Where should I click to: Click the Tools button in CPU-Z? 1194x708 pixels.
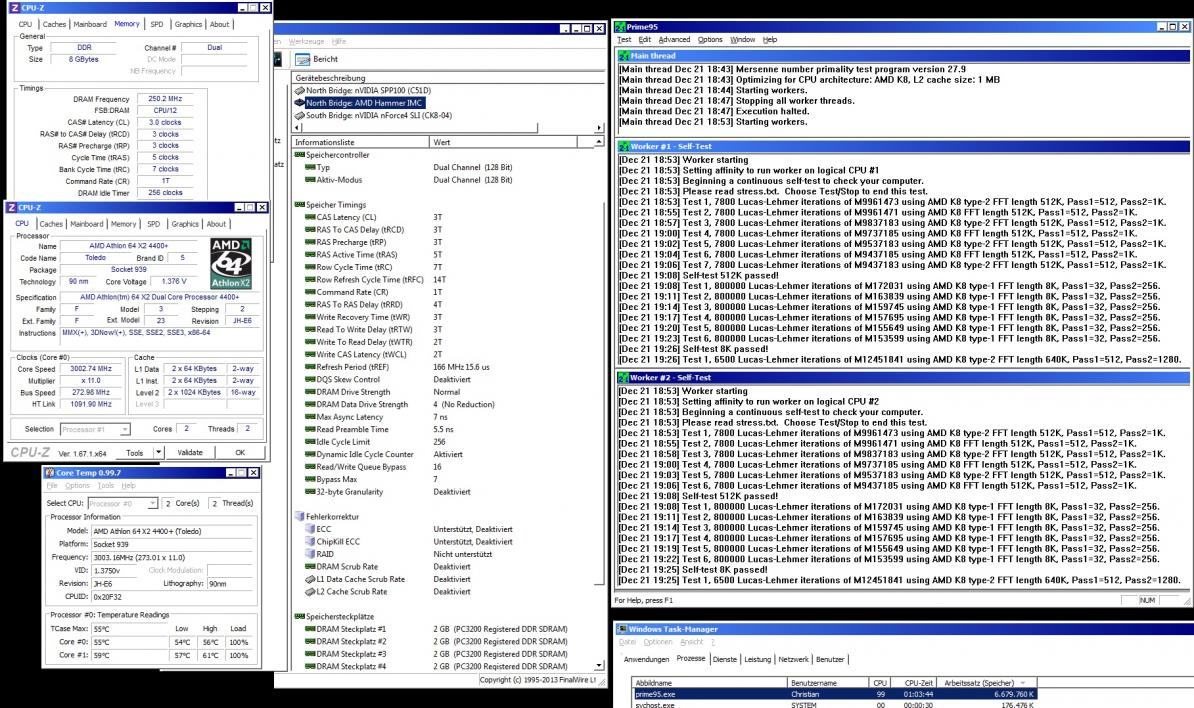pos(135,452)
